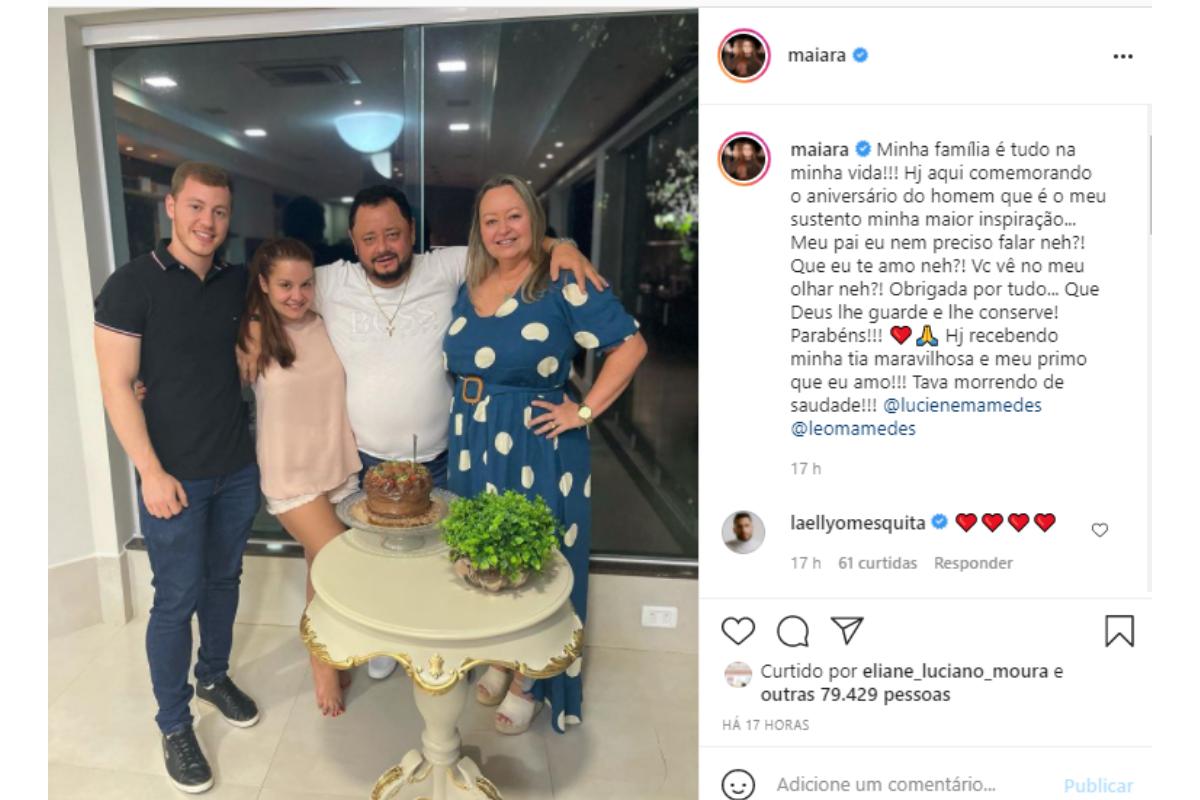Viewport: 1200px width, 800px height.
Task: View list of outras 79.429 pessoas
Action: 855,694
